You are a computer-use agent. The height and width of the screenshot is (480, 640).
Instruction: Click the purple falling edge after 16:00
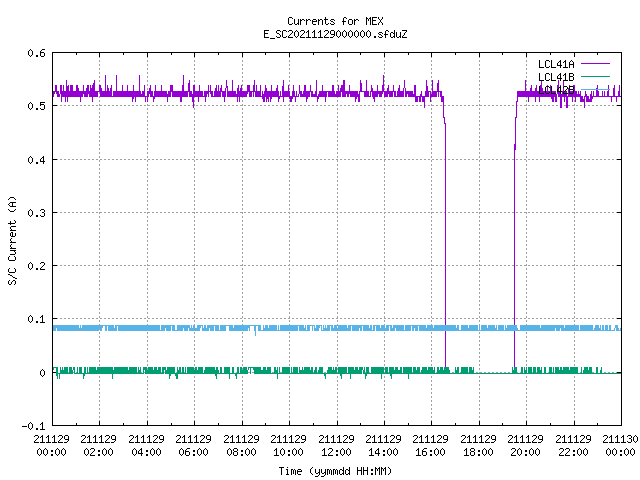(x=445, y=245)
